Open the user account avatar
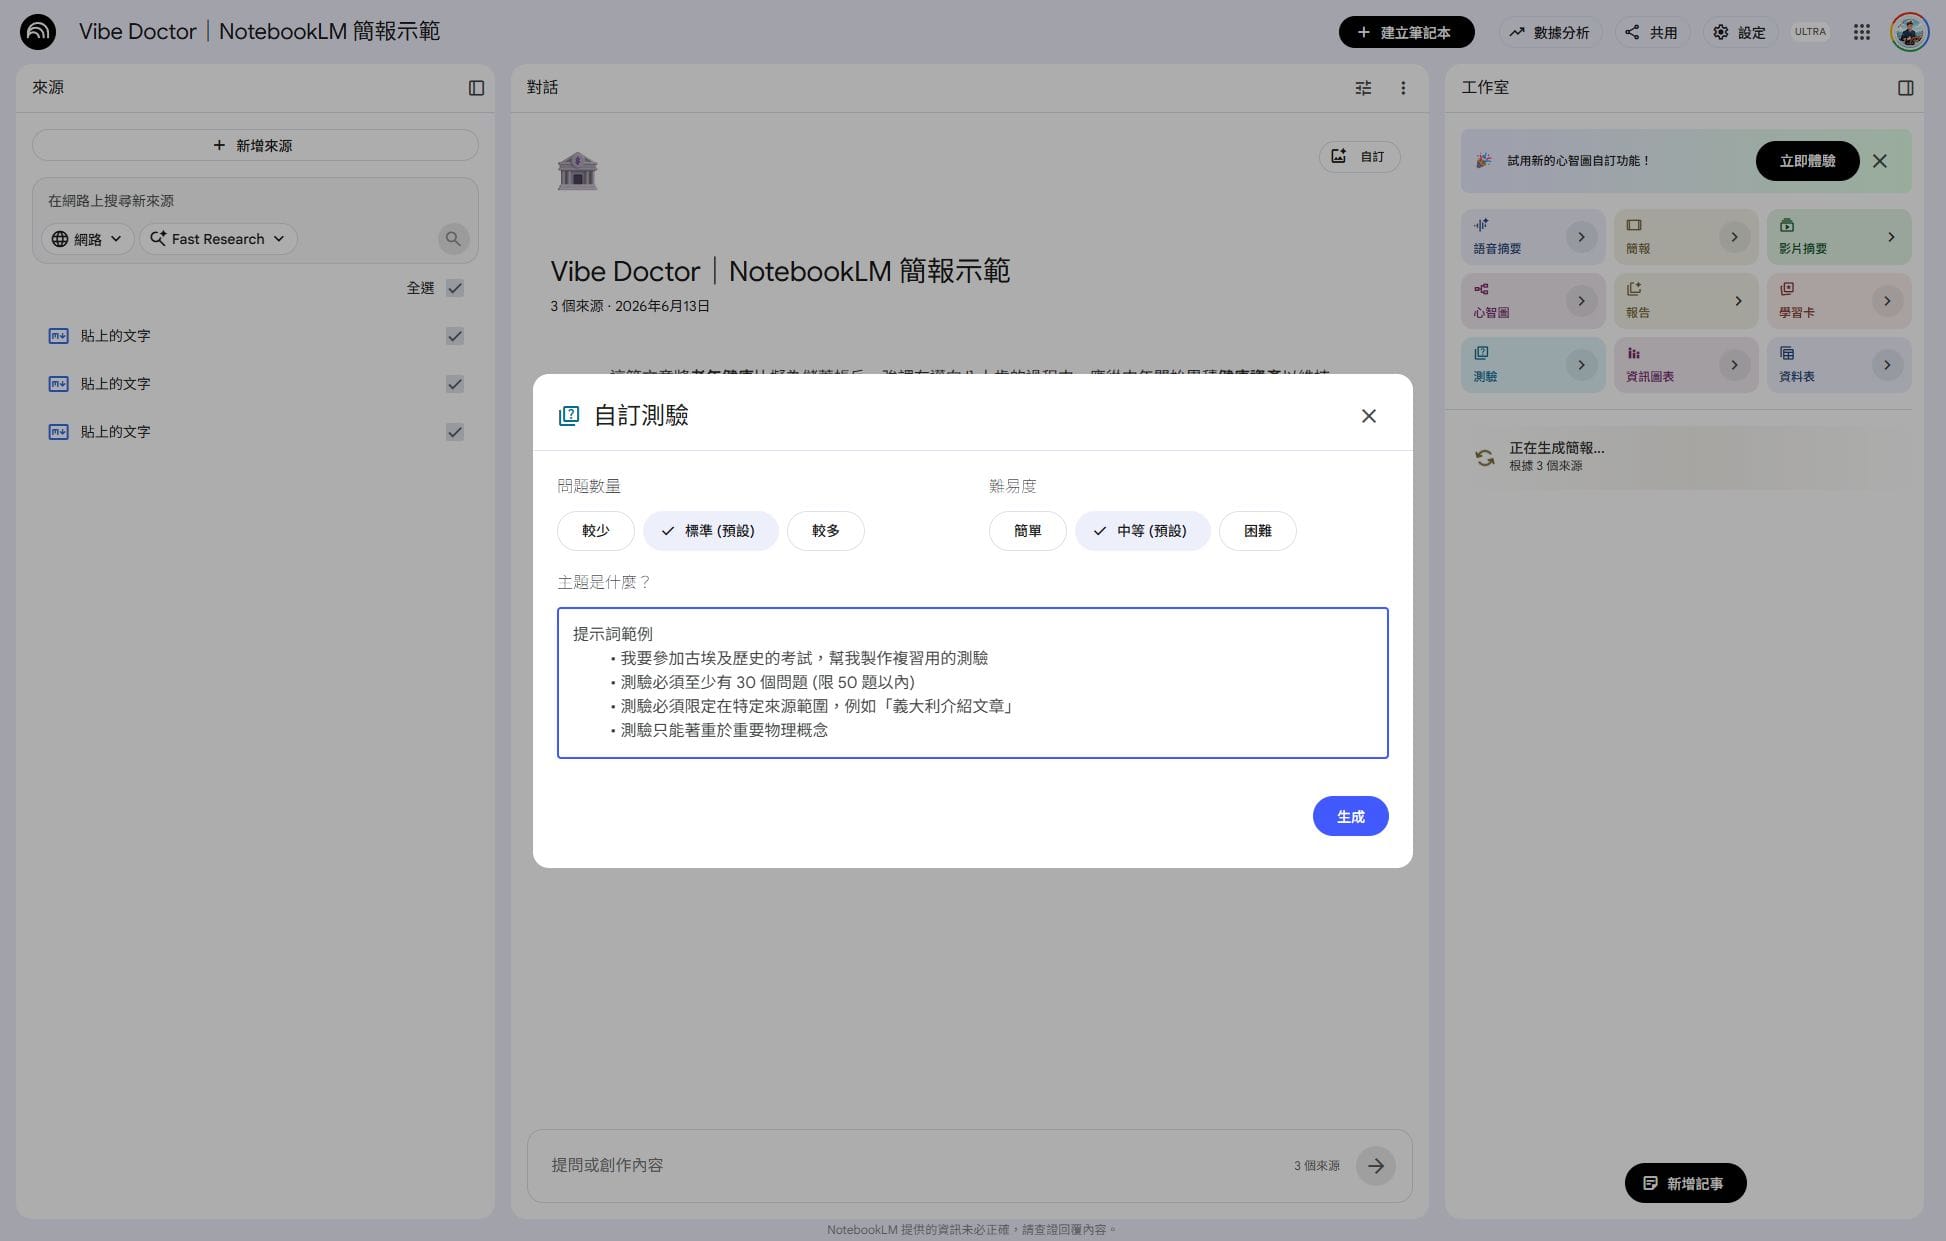This screenshot has width=1946, height=1241. pyautogui.click(x=1909, y=32)
